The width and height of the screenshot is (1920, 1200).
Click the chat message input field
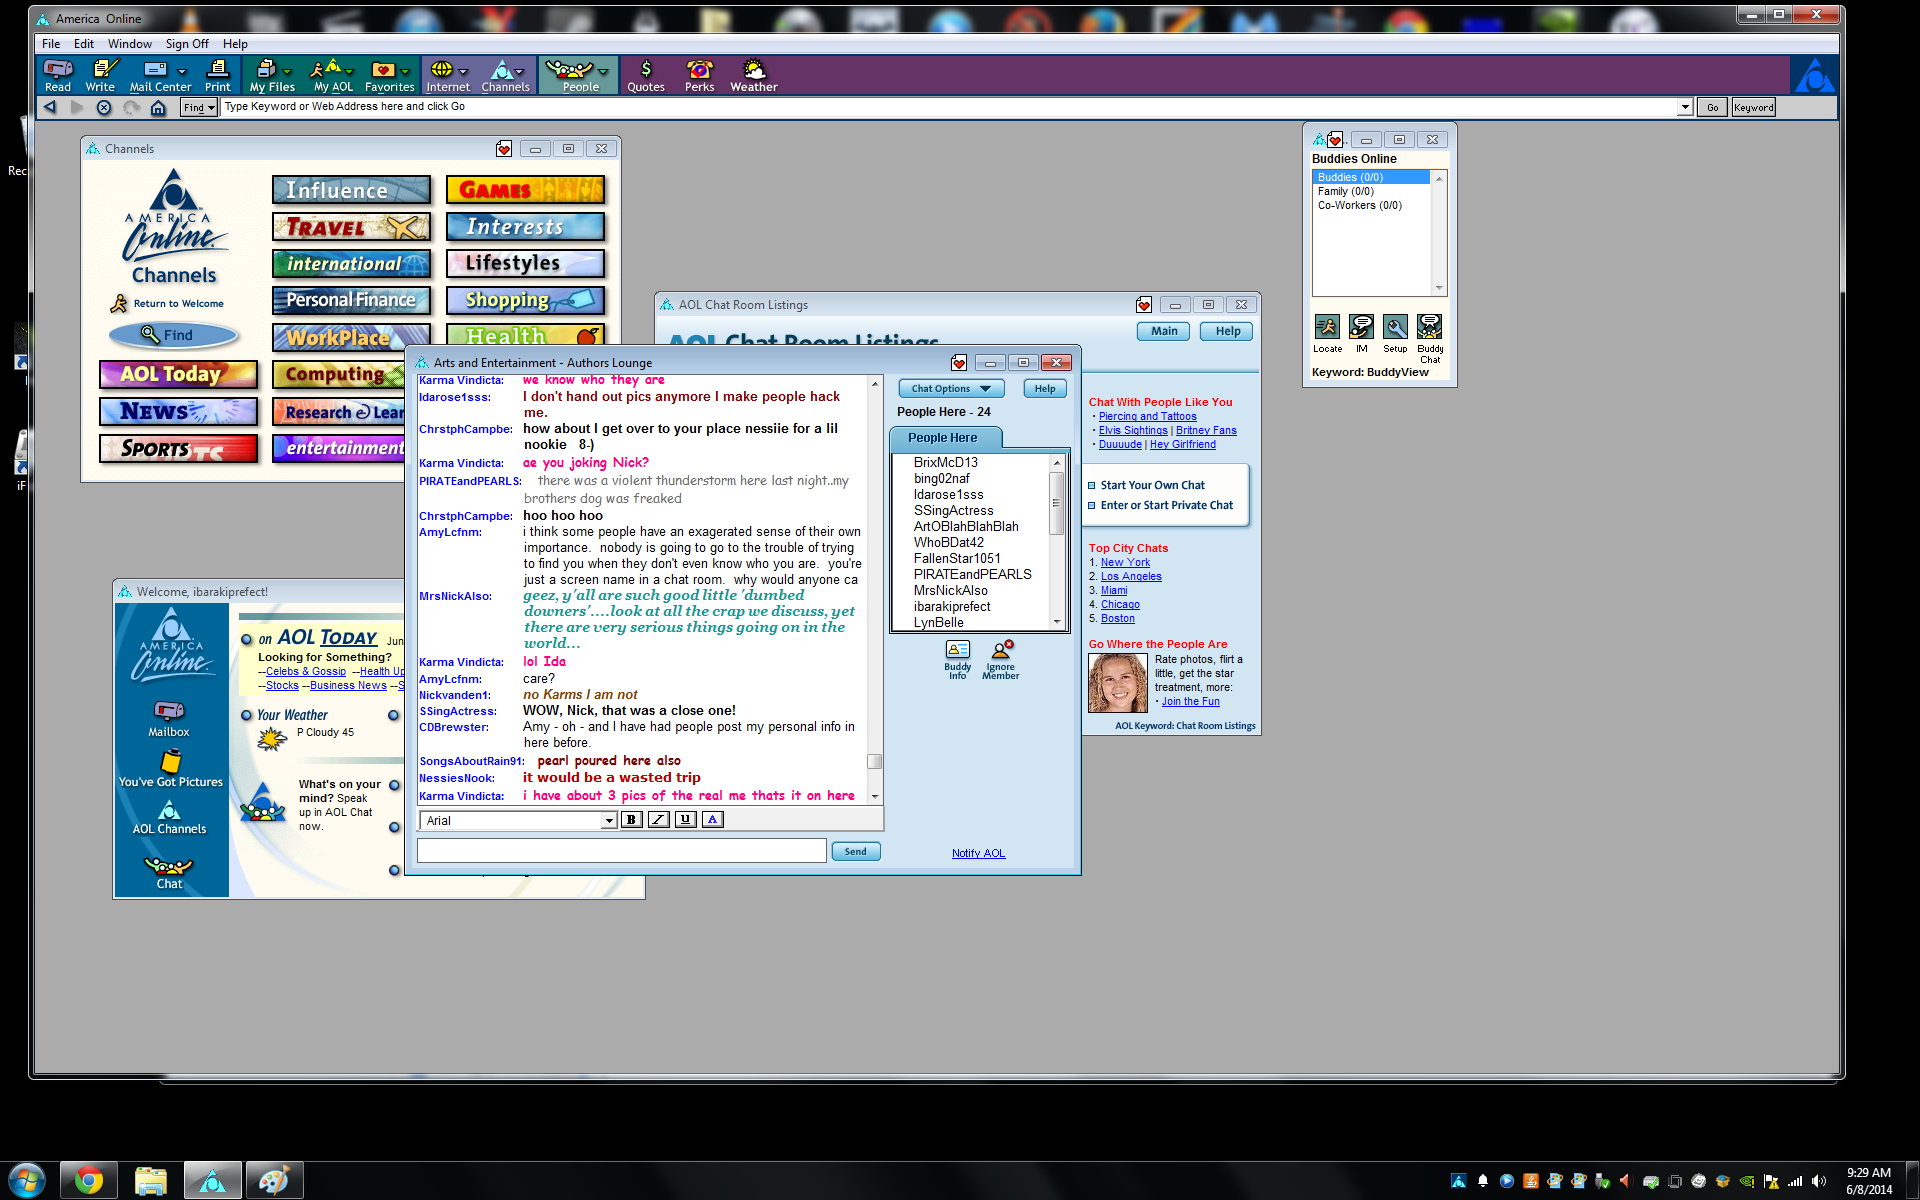pyautogui.click(x=621, y=851)
